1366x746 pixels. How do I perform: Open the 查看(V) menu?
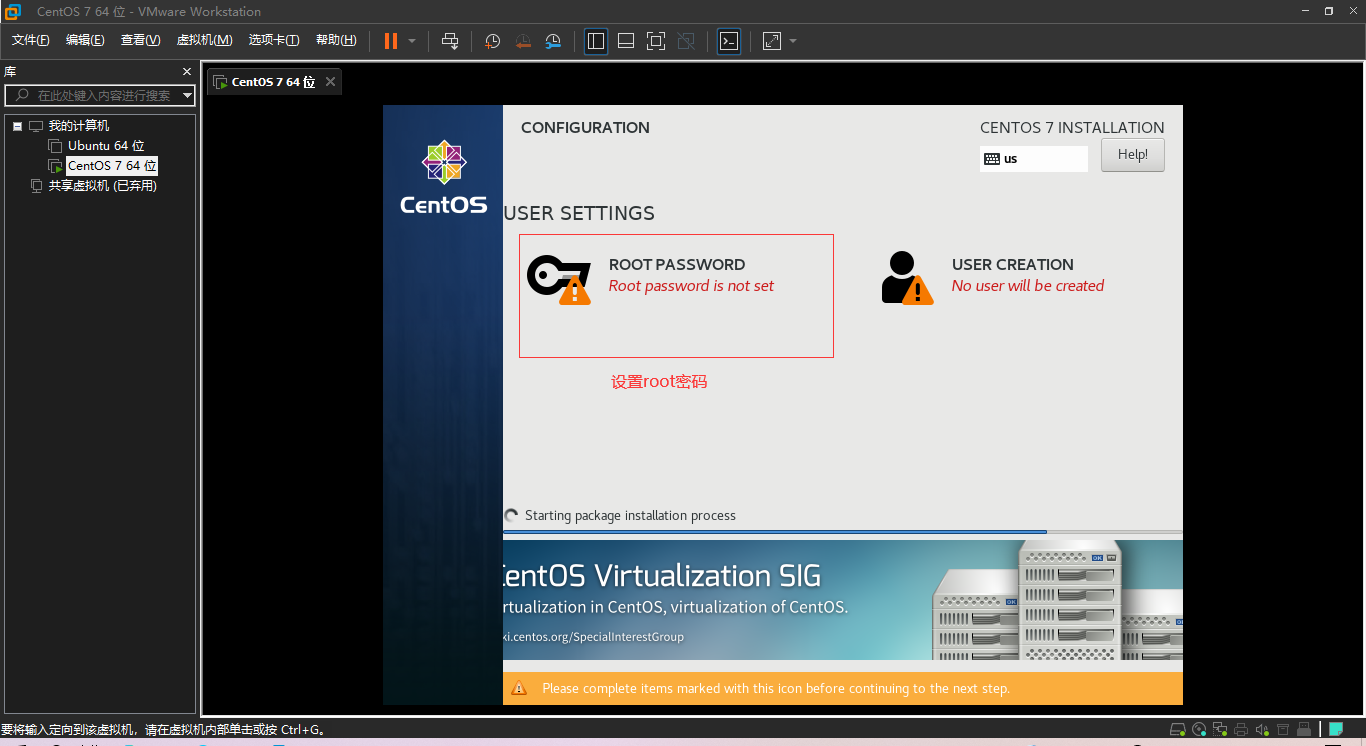(x=140, y=40)
